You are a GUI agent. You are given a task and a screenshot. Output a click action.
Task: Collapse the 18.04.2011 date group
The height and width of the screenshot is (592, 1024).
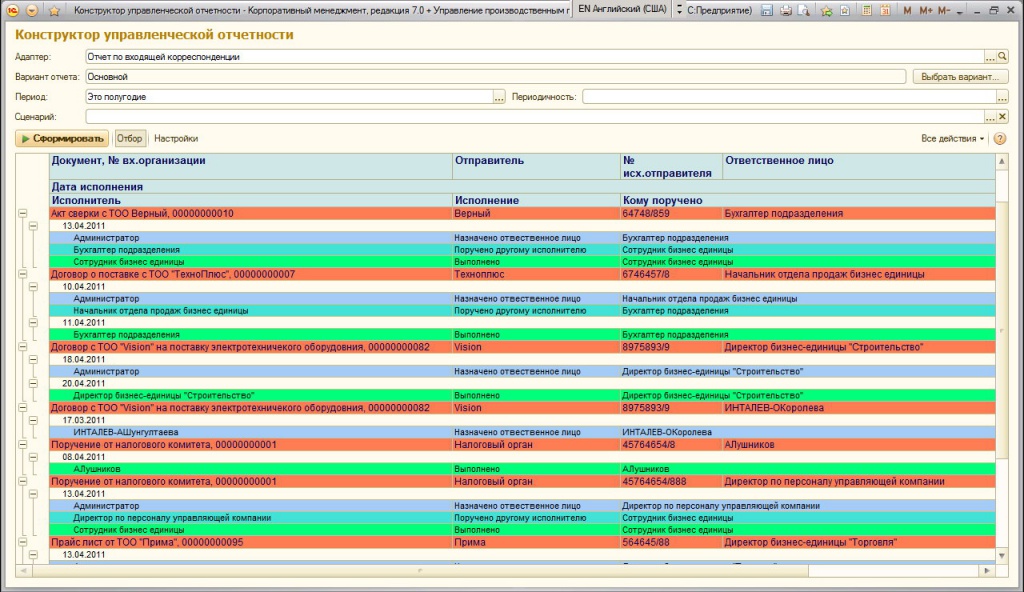pos(33,359)
